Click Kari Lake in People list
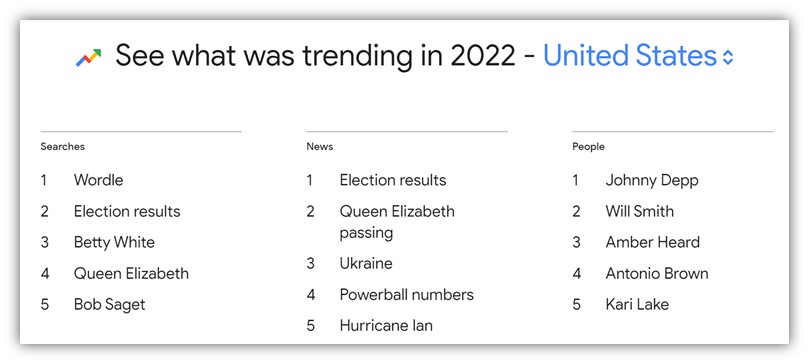This screenshot has height=364, width=809. pos(637,304)
